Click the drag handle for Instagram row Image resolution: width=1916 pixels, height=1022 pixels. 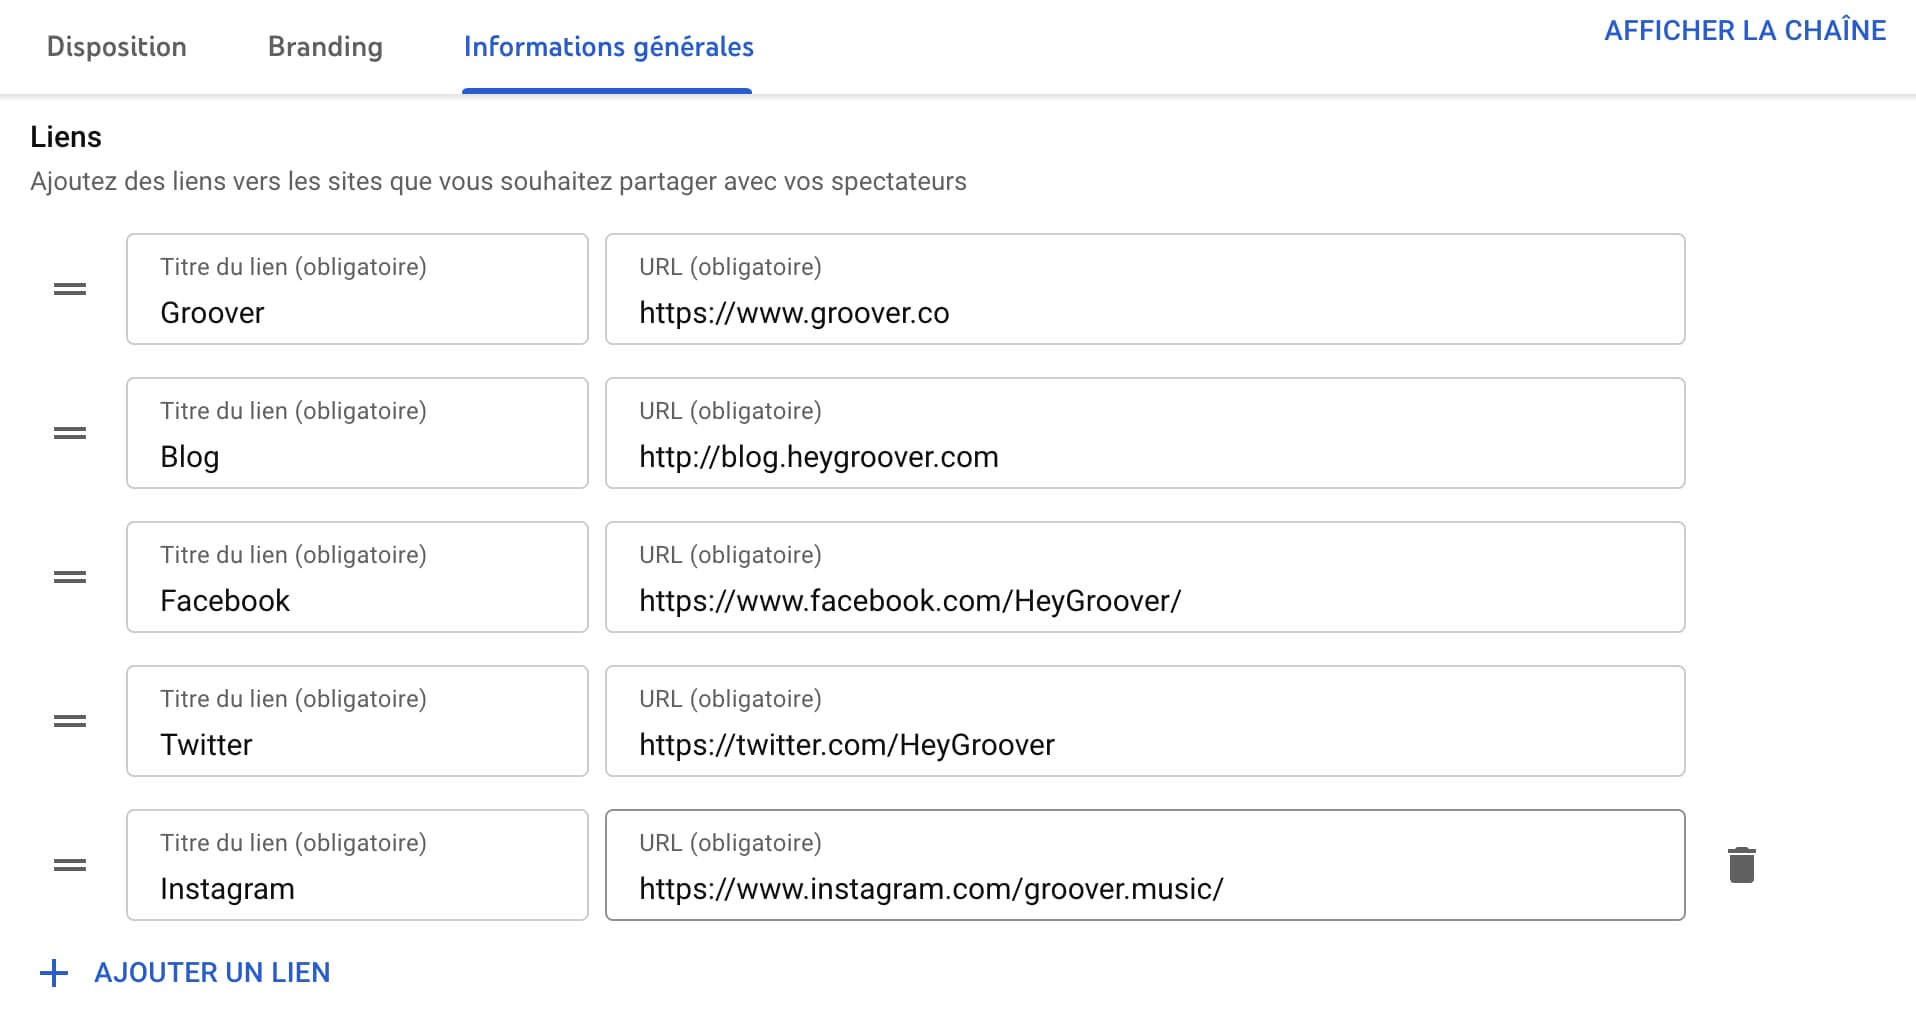tap(70, 865)
